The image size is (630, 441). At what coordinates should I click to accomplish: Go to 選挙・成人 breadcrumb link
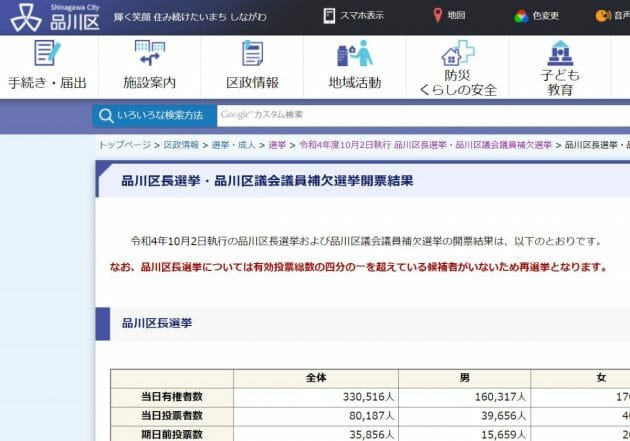[233, 145]
